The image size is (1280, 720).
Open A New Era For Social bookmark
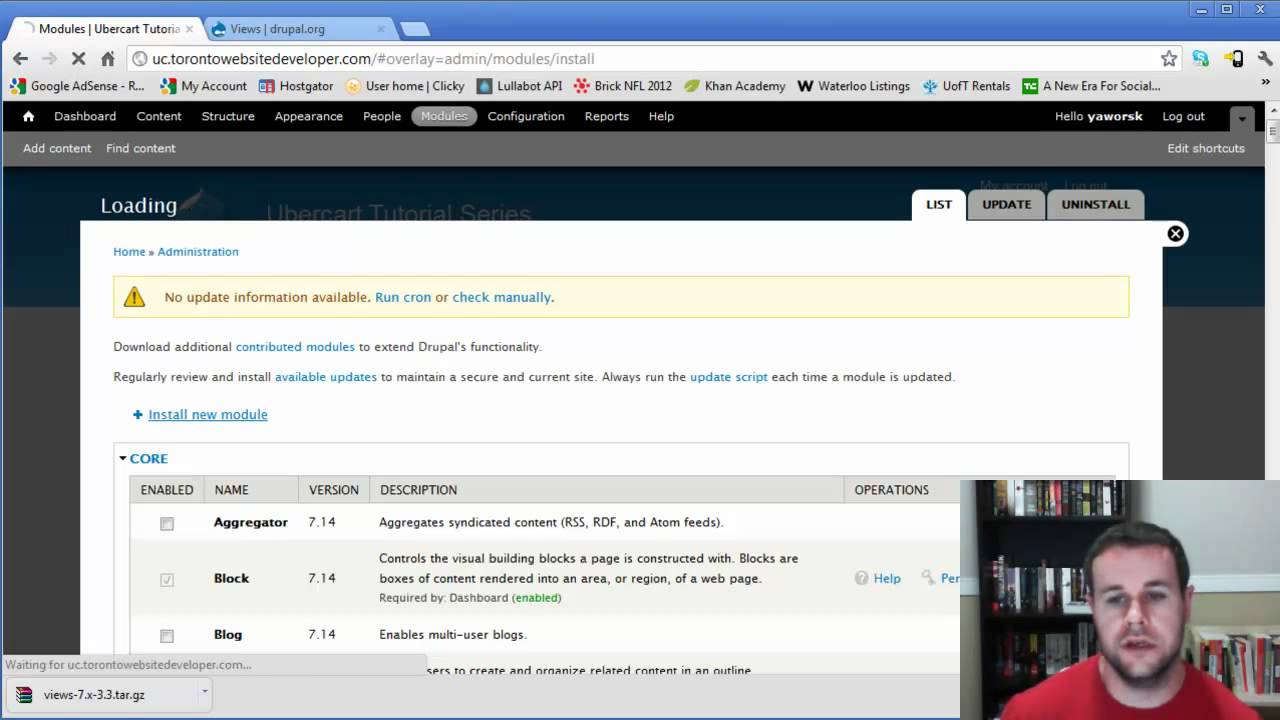point(1091,86)
